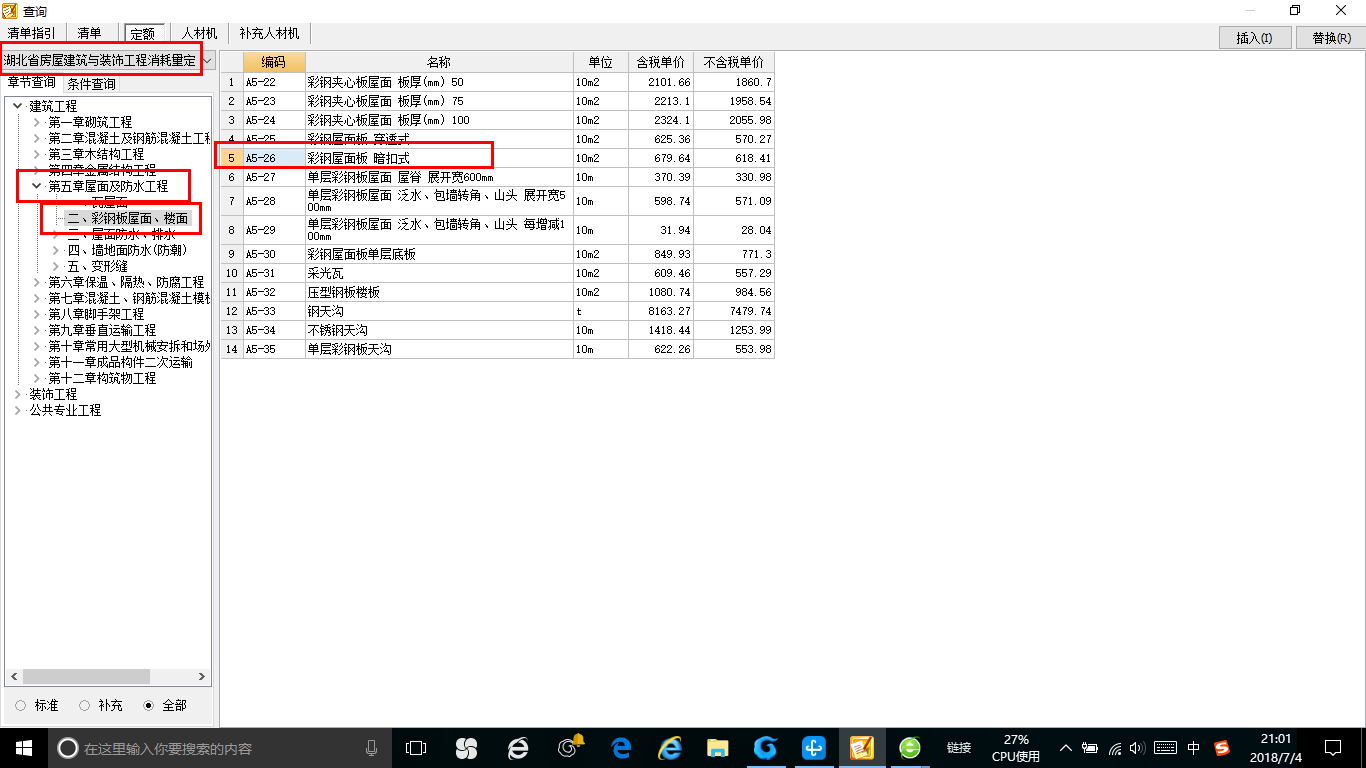Click the 插入(I) button
This screenshot has width=1366, height=768.
pyautogui.click(x=1254, y=38)
